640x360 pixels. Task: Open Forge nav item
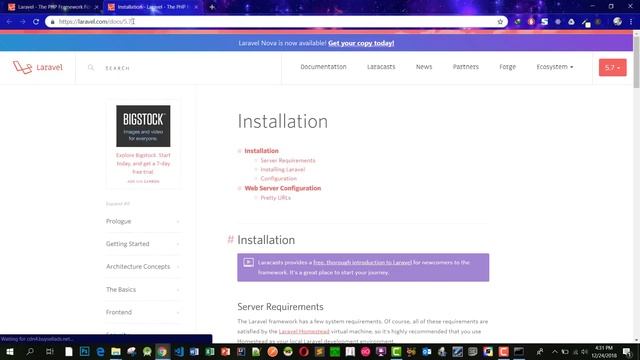[507, 67]
